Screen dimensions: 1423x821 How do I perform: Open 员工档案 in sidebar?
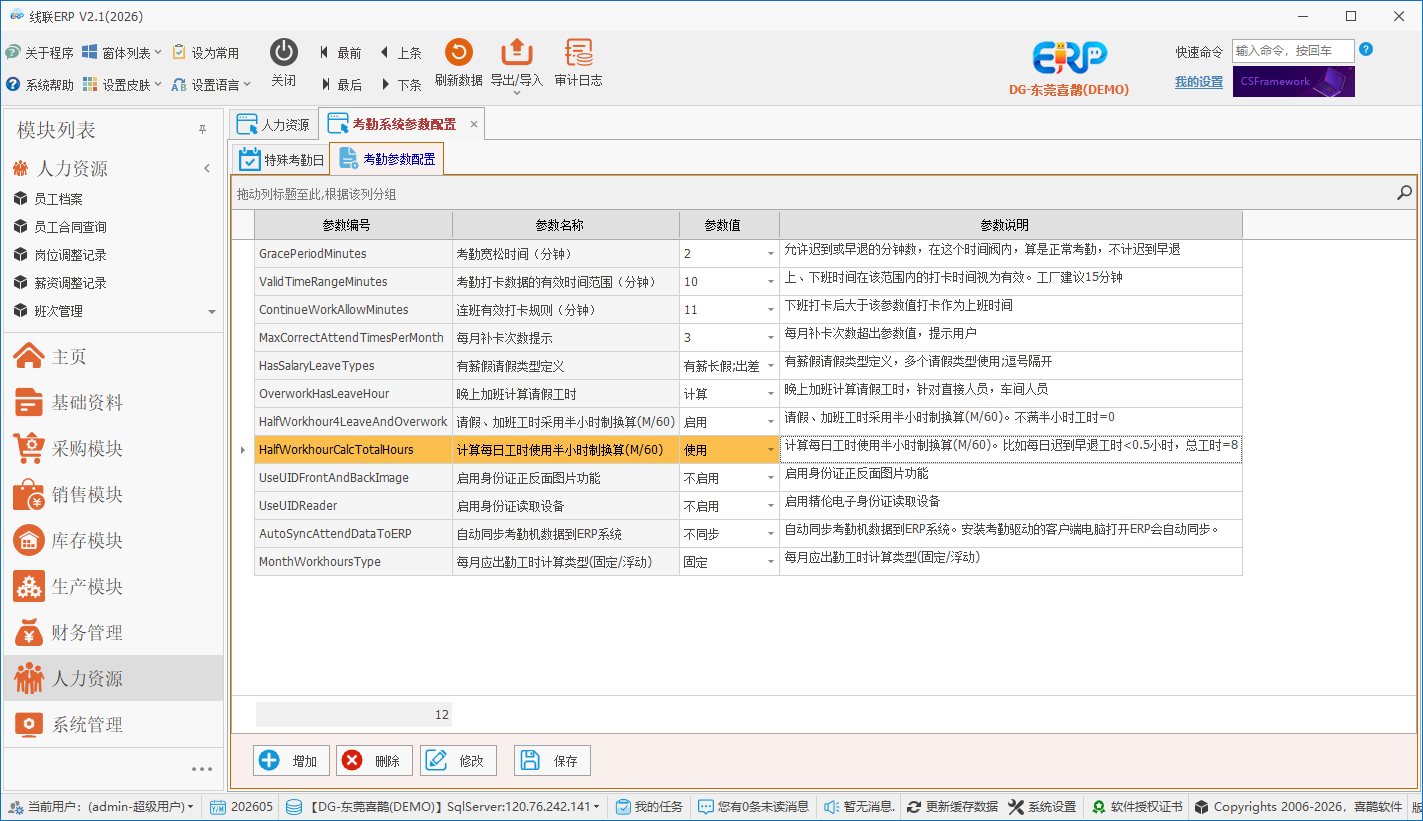tap(58, 199)
